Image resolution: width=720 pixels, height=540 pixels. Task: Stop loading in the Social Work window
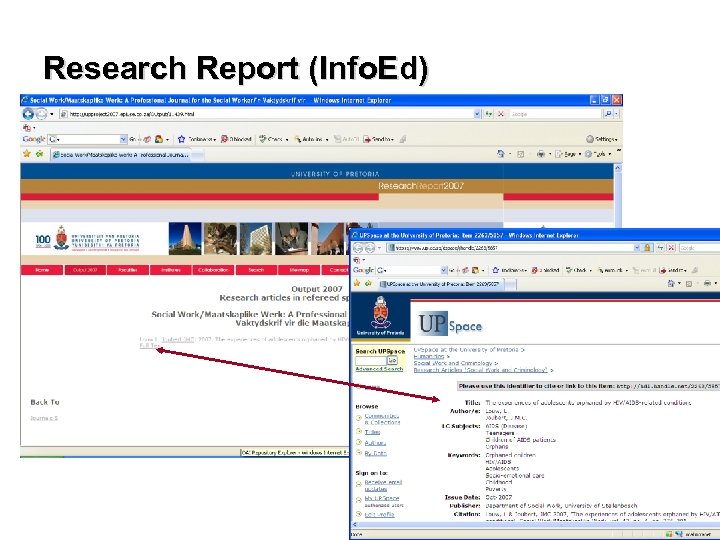(x=501, y=114)
